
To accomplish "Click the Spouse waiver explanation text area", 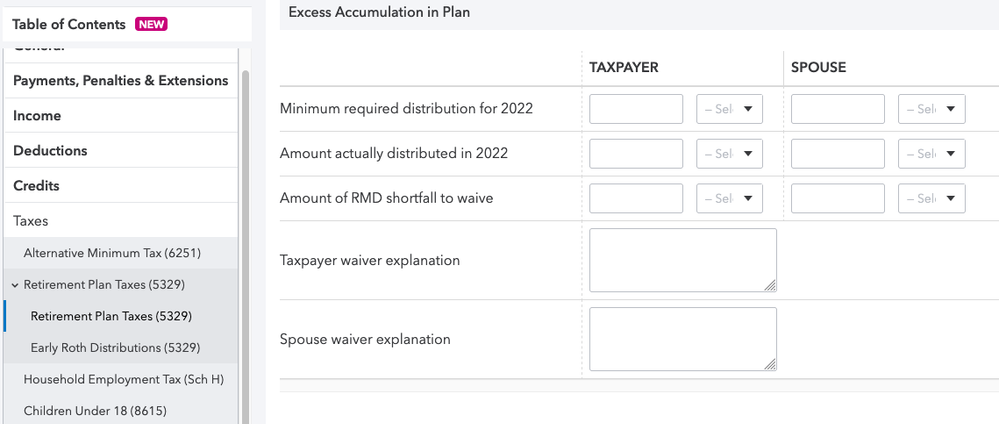I will coord(682,339).
